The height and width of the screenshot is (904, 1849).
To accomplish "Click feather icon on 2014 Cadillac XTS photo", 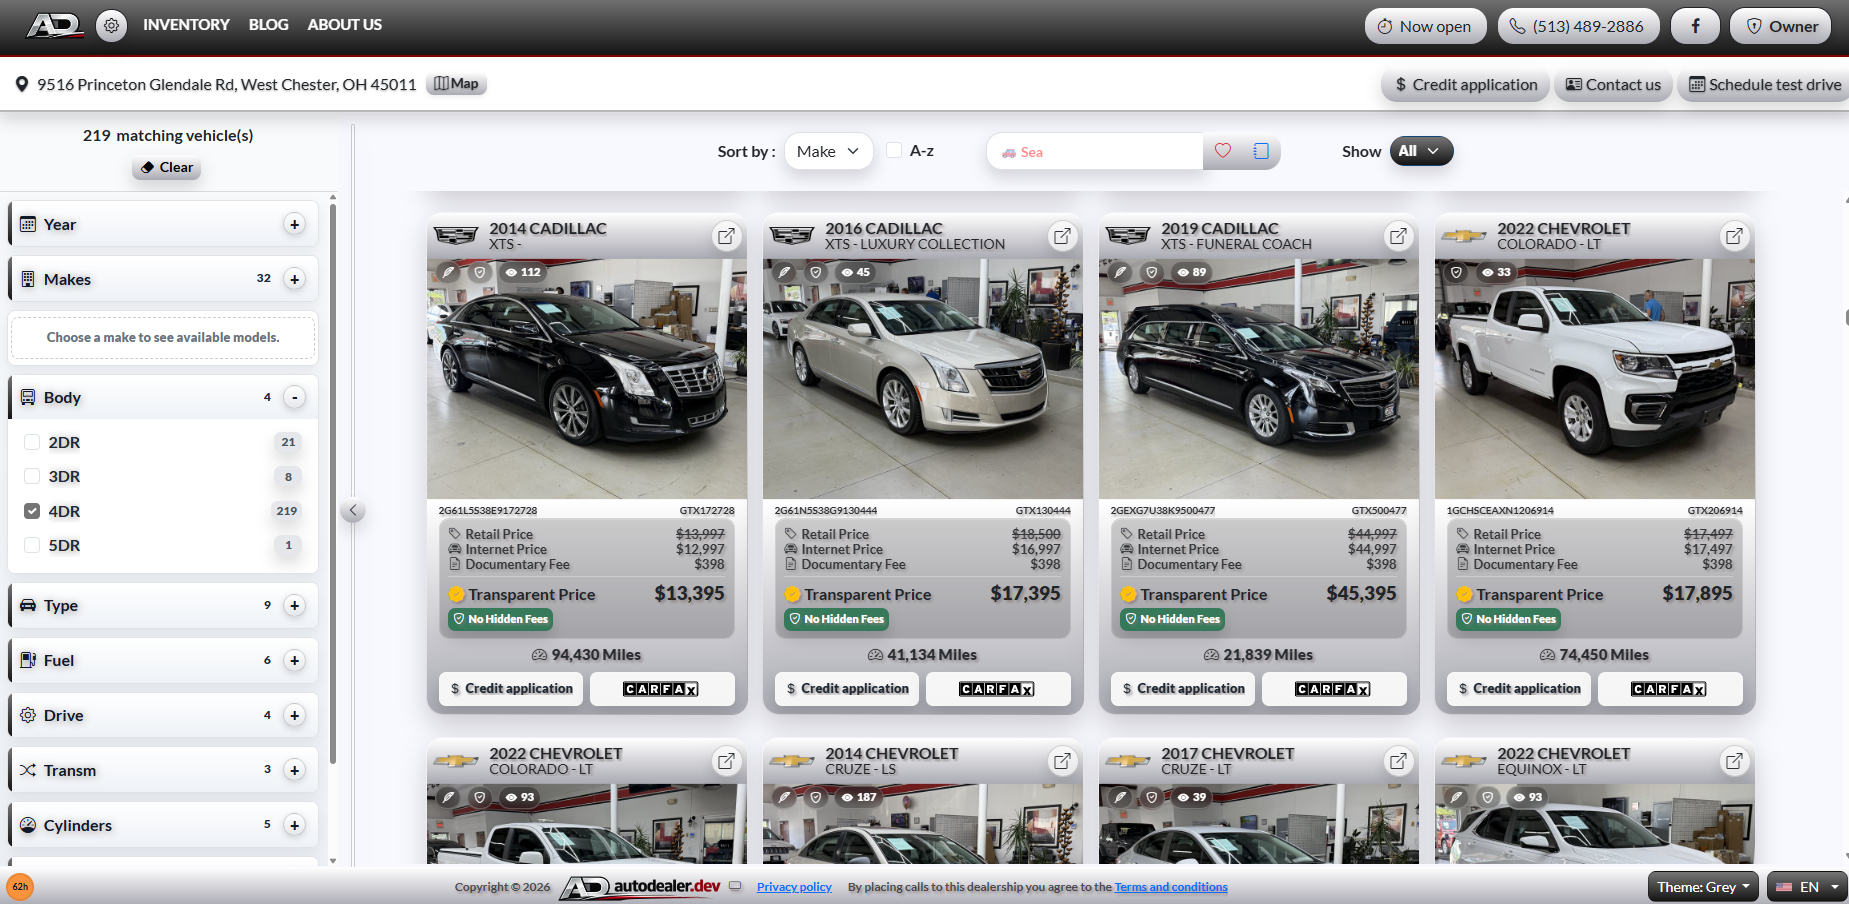I will (449, 272).
